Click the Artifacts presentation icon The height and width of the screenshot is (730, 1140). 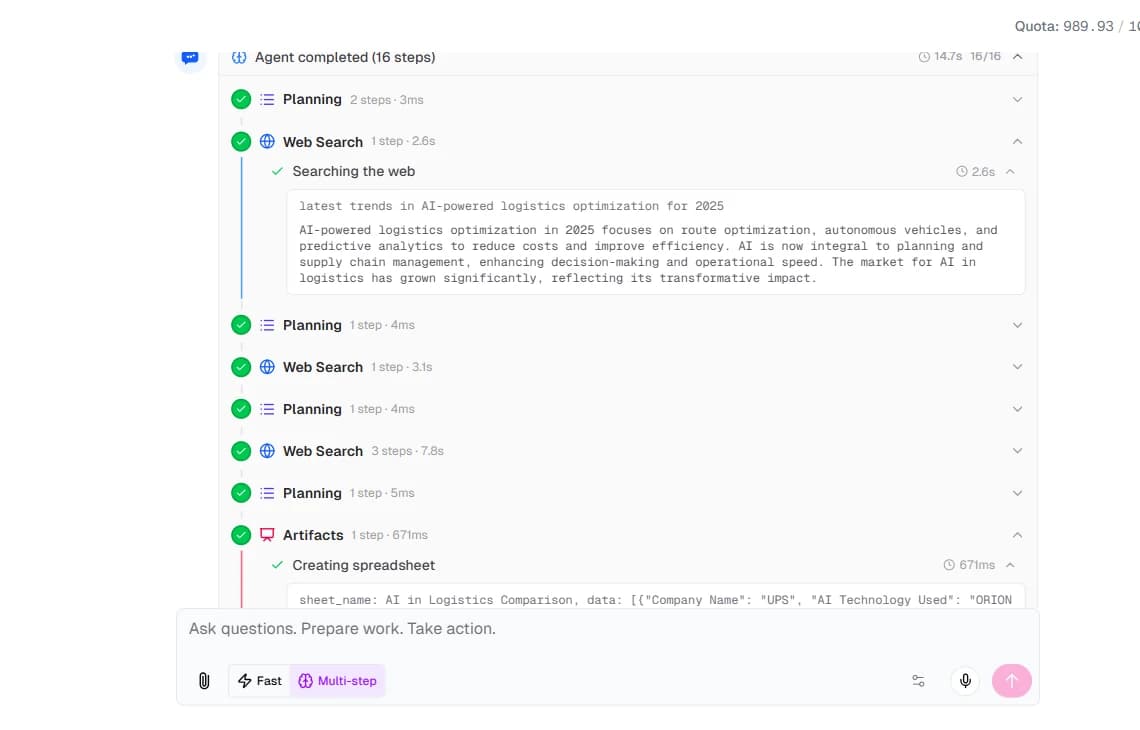[x=267, y=535]
